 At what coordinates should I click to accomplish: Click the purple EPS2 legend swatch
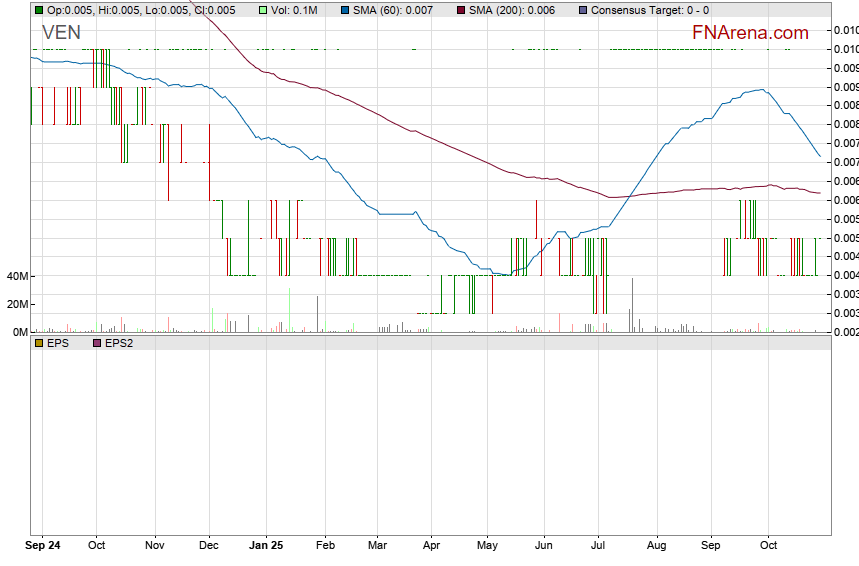click(97, 343)
